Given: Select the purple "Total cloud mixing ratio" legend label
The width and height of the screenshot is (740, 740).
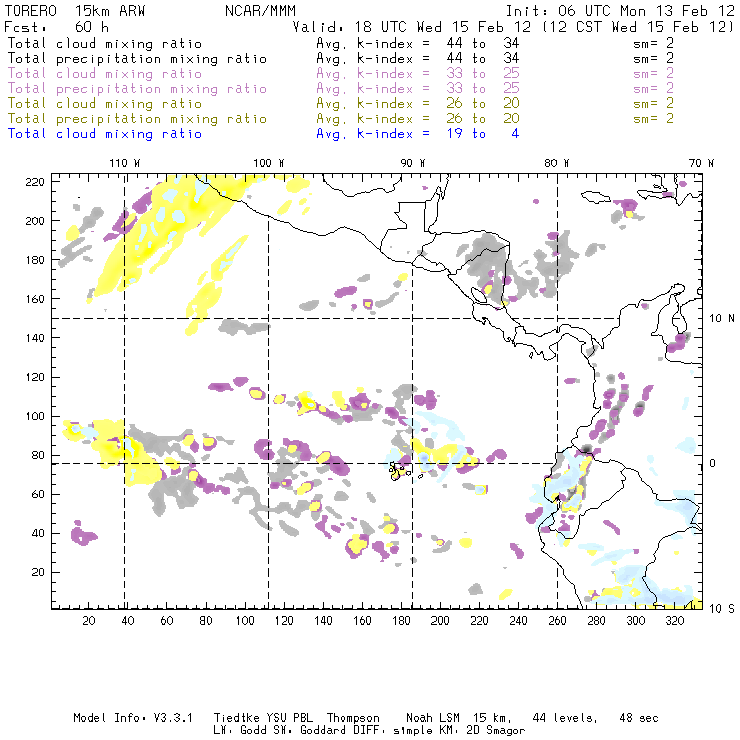Looking at the screenshot, I should click(x=105, y=74).
